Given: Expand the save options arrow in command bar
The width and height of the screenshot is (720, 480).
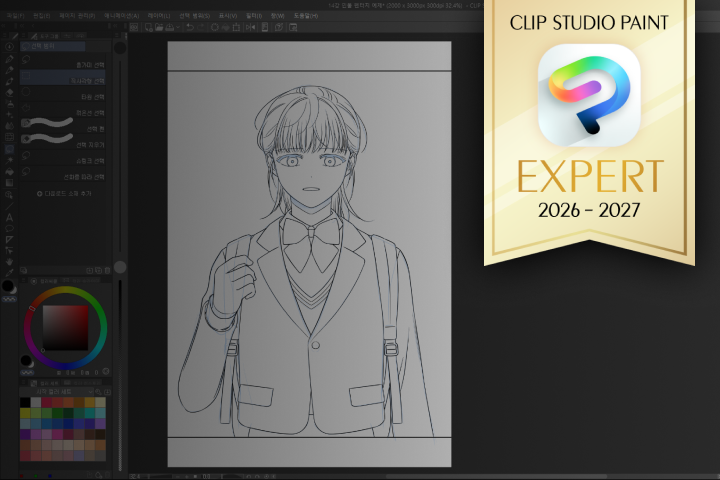Looking at the screenshot, I should (x=178, y=28).
